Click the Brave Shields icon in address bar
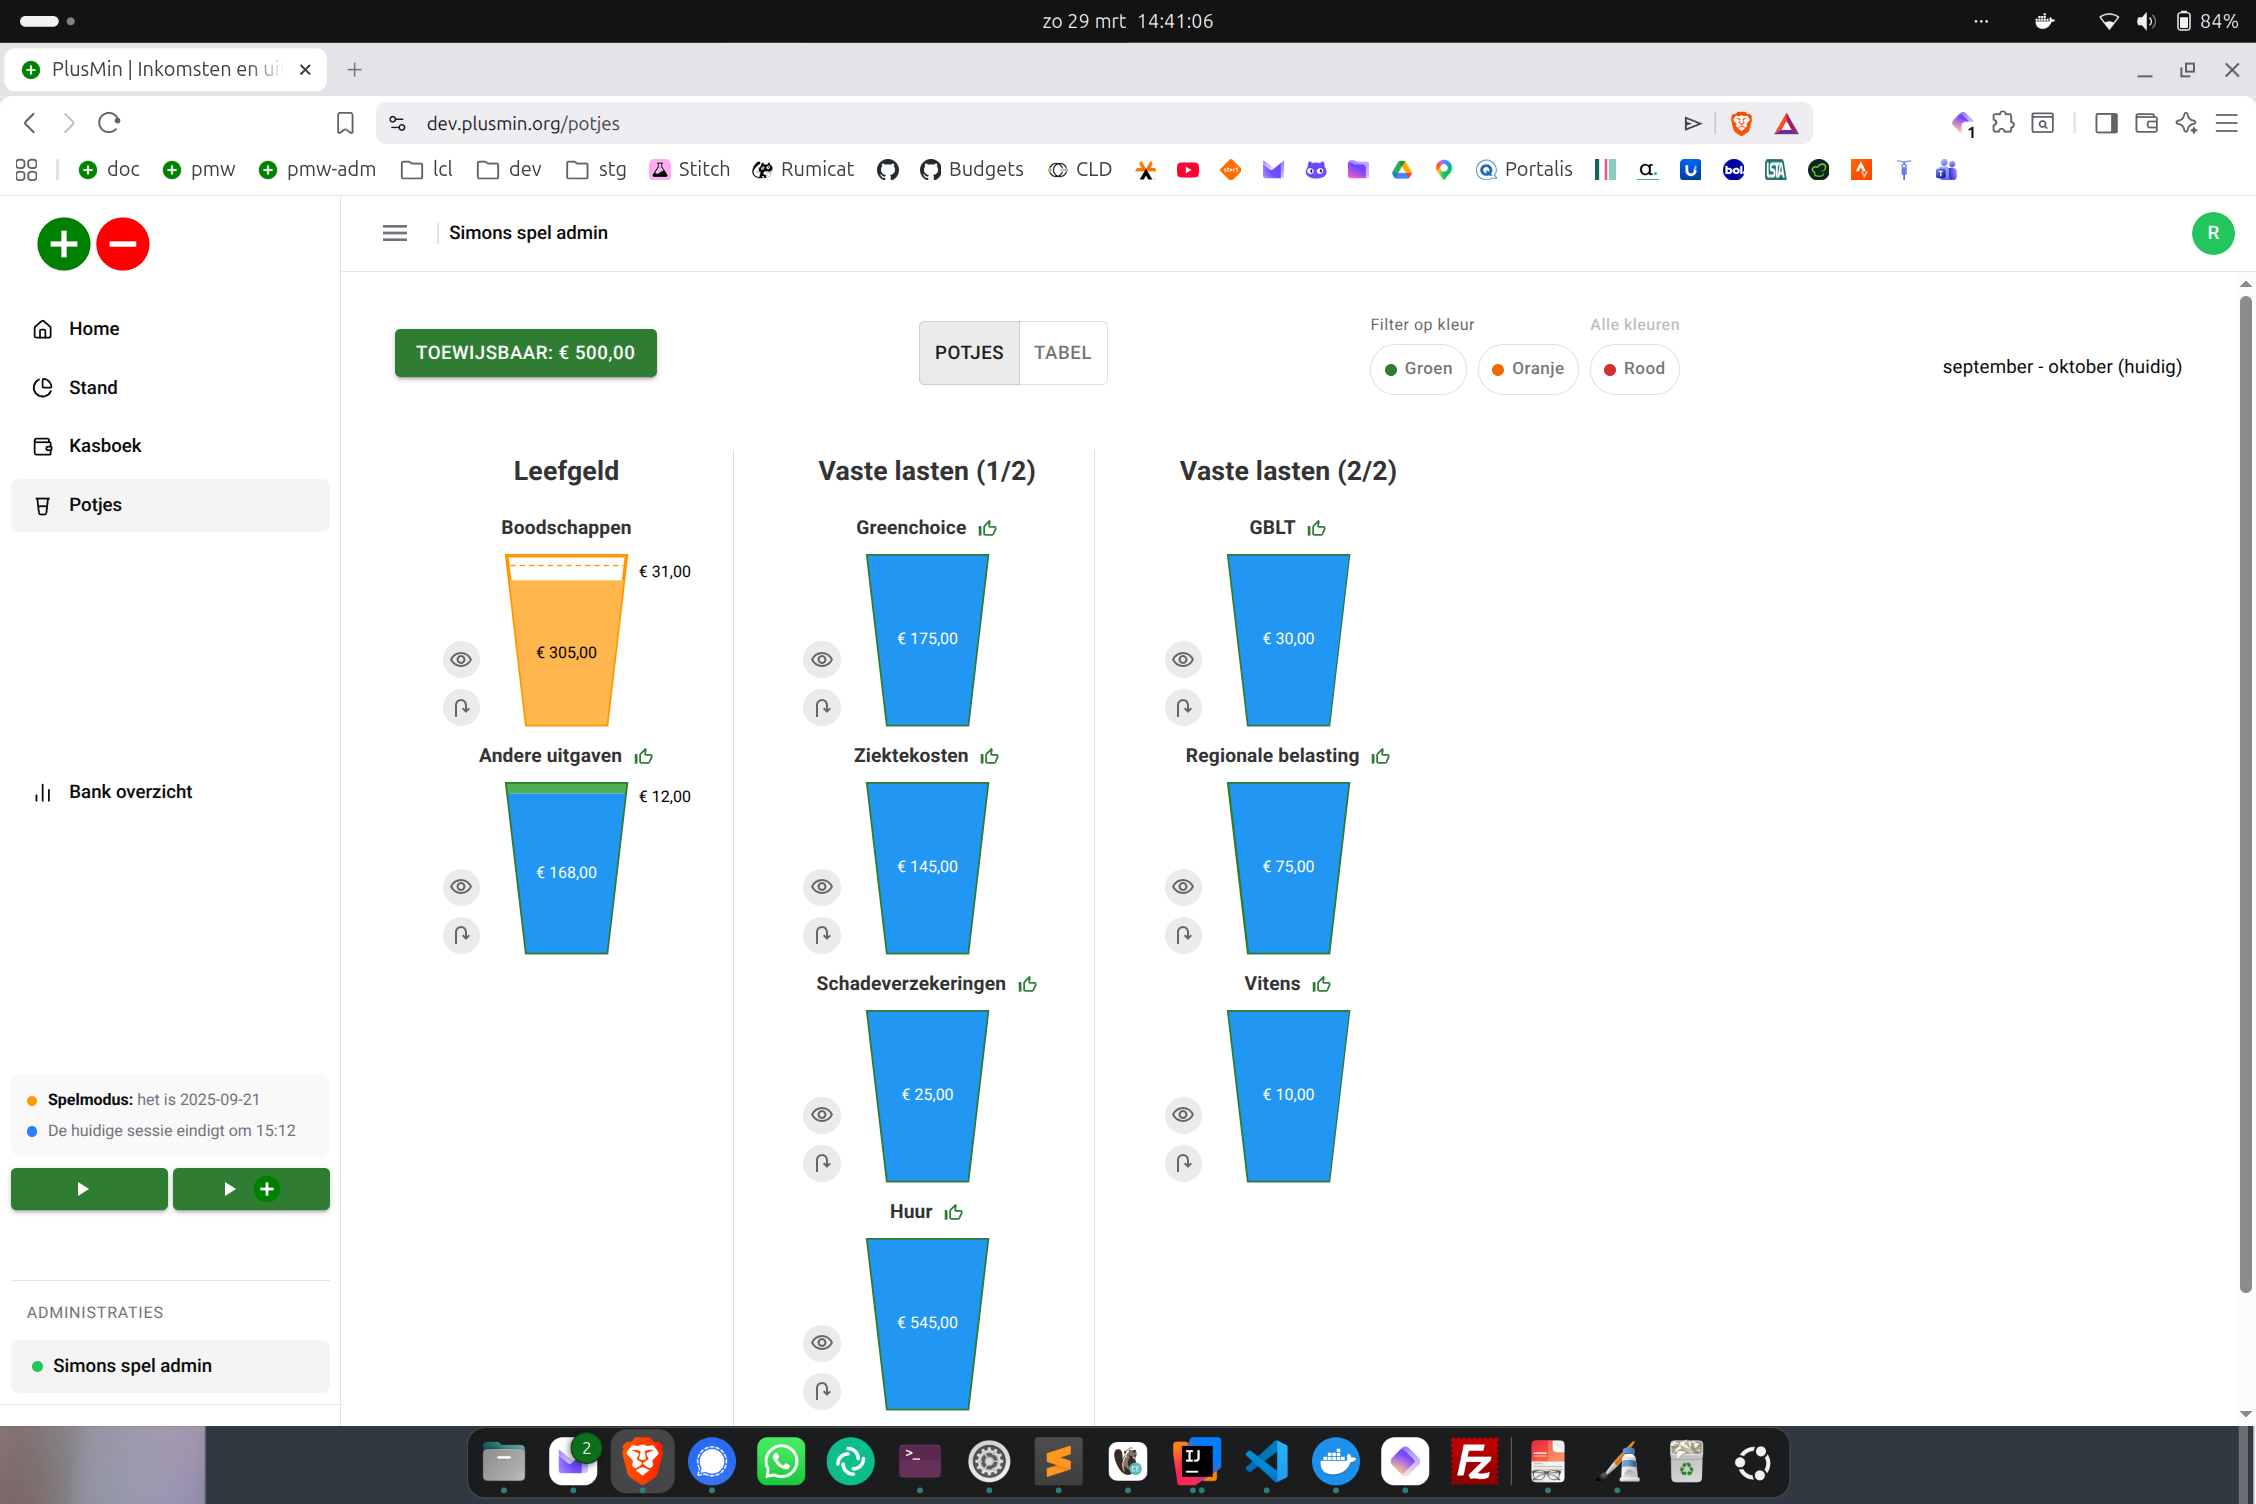Image resolution: width=2256 pixels, height=1504 pixels. pos(1741,123)
